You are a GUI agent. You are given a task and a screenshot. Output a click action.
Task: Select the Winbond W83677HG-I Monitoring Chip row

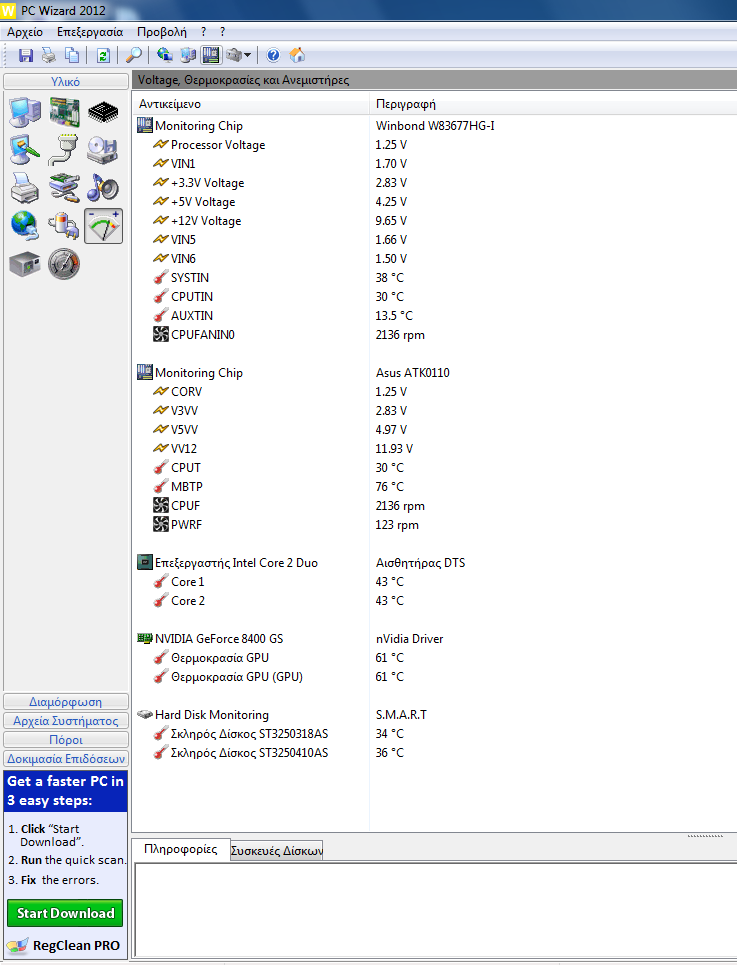pyautogui.click(x=434, y=126)
